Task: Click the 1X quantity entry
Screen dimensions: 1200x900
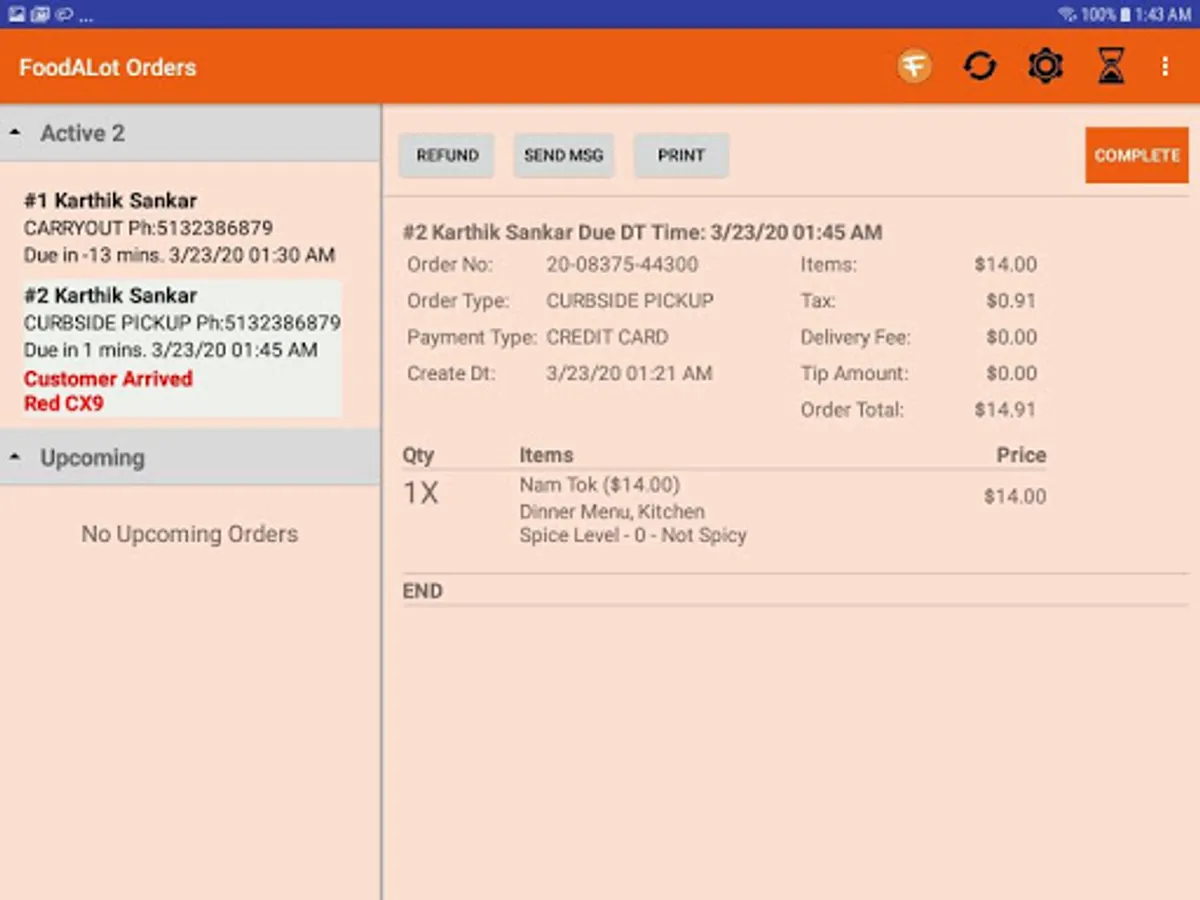Action: (x=420, y=493)
